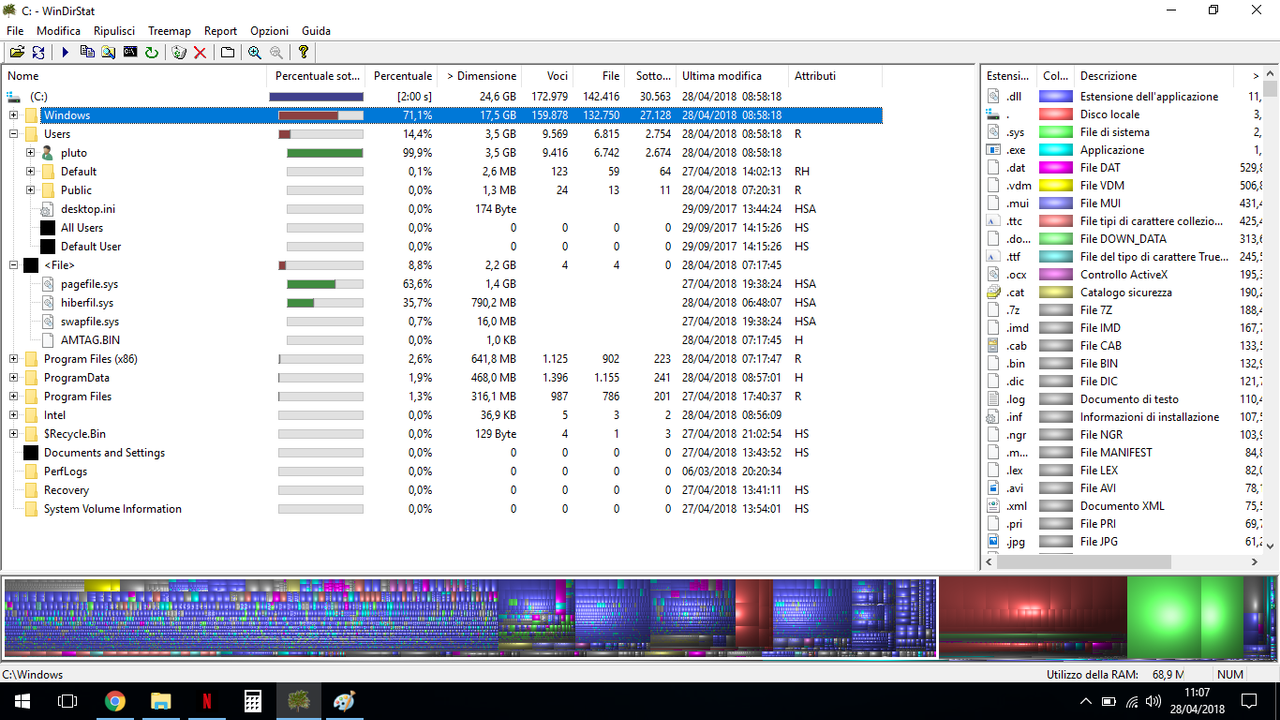
Task: Click the green Refresh selected icon
Action: (152, 52)
